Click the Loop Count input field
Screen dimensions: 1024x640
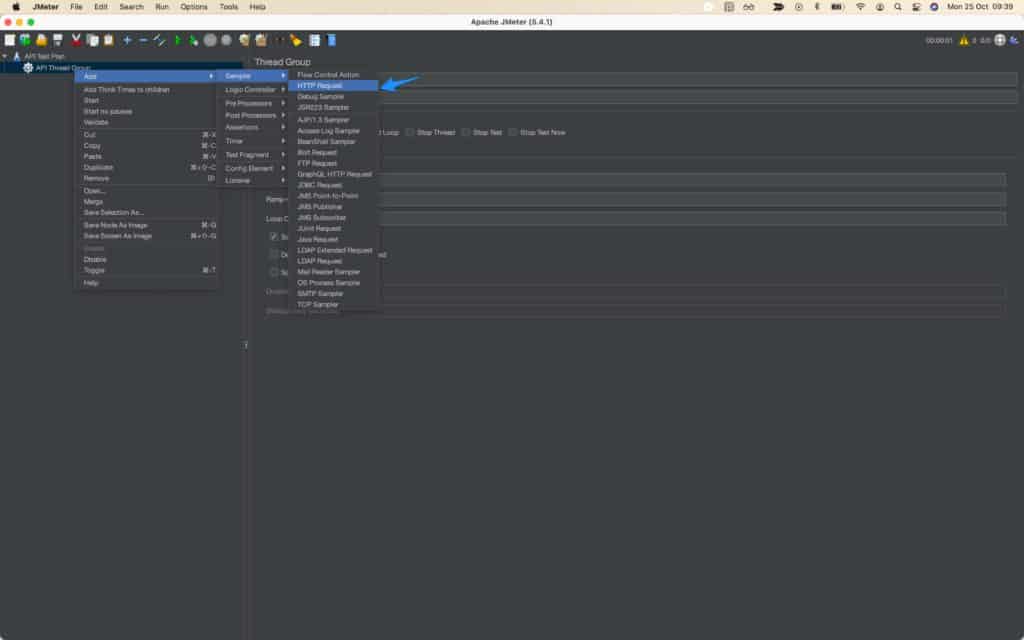coord(692,218)
